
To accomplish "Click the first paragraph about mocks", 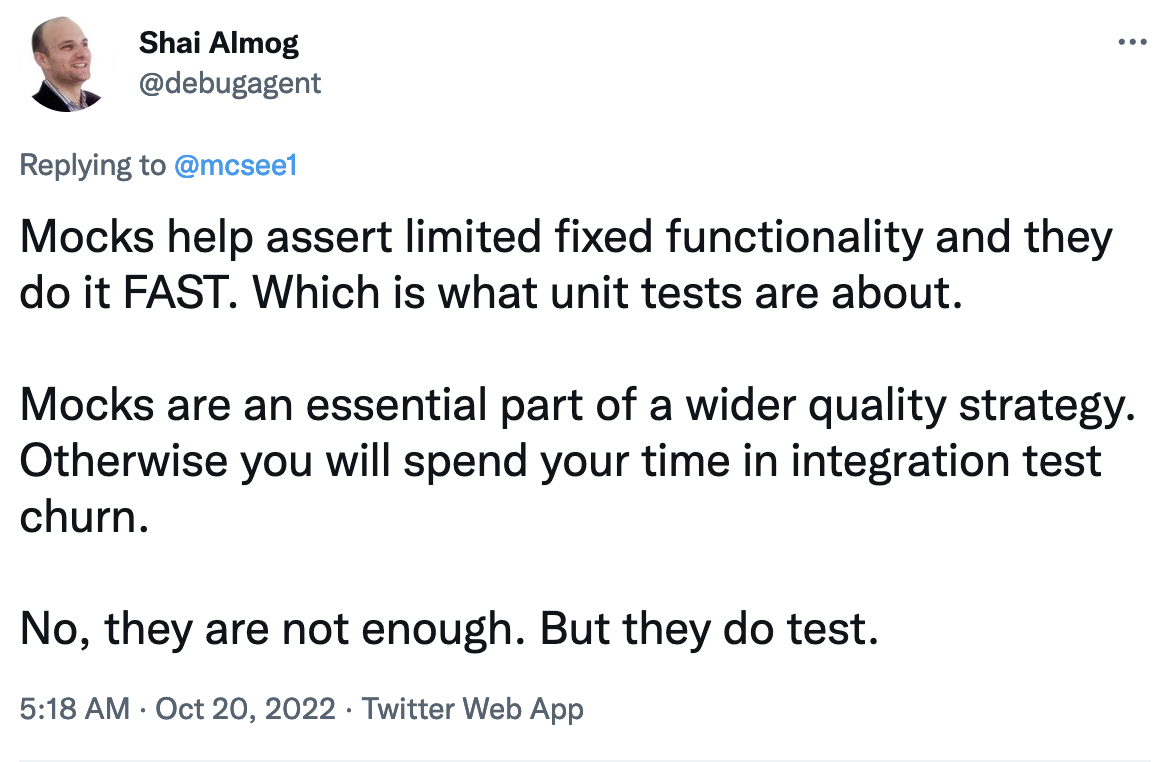I will [x=500, y=264].
